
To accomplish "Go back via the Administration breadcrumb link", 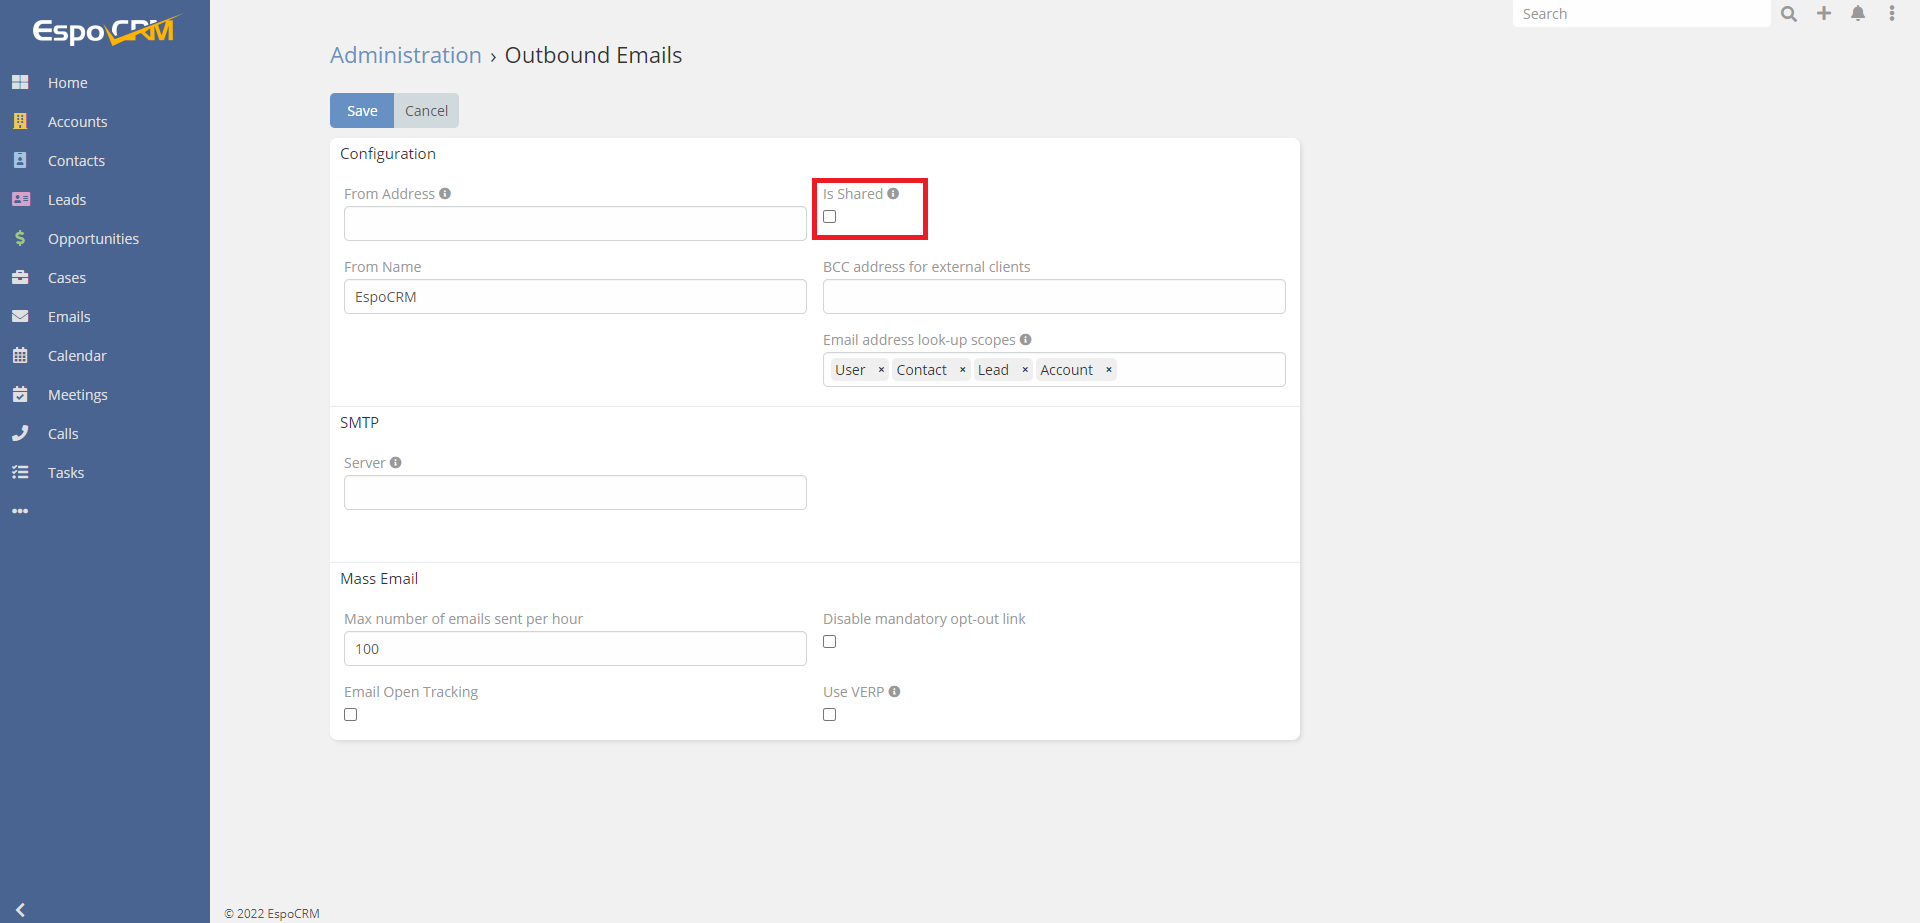I will click(405, 55).
